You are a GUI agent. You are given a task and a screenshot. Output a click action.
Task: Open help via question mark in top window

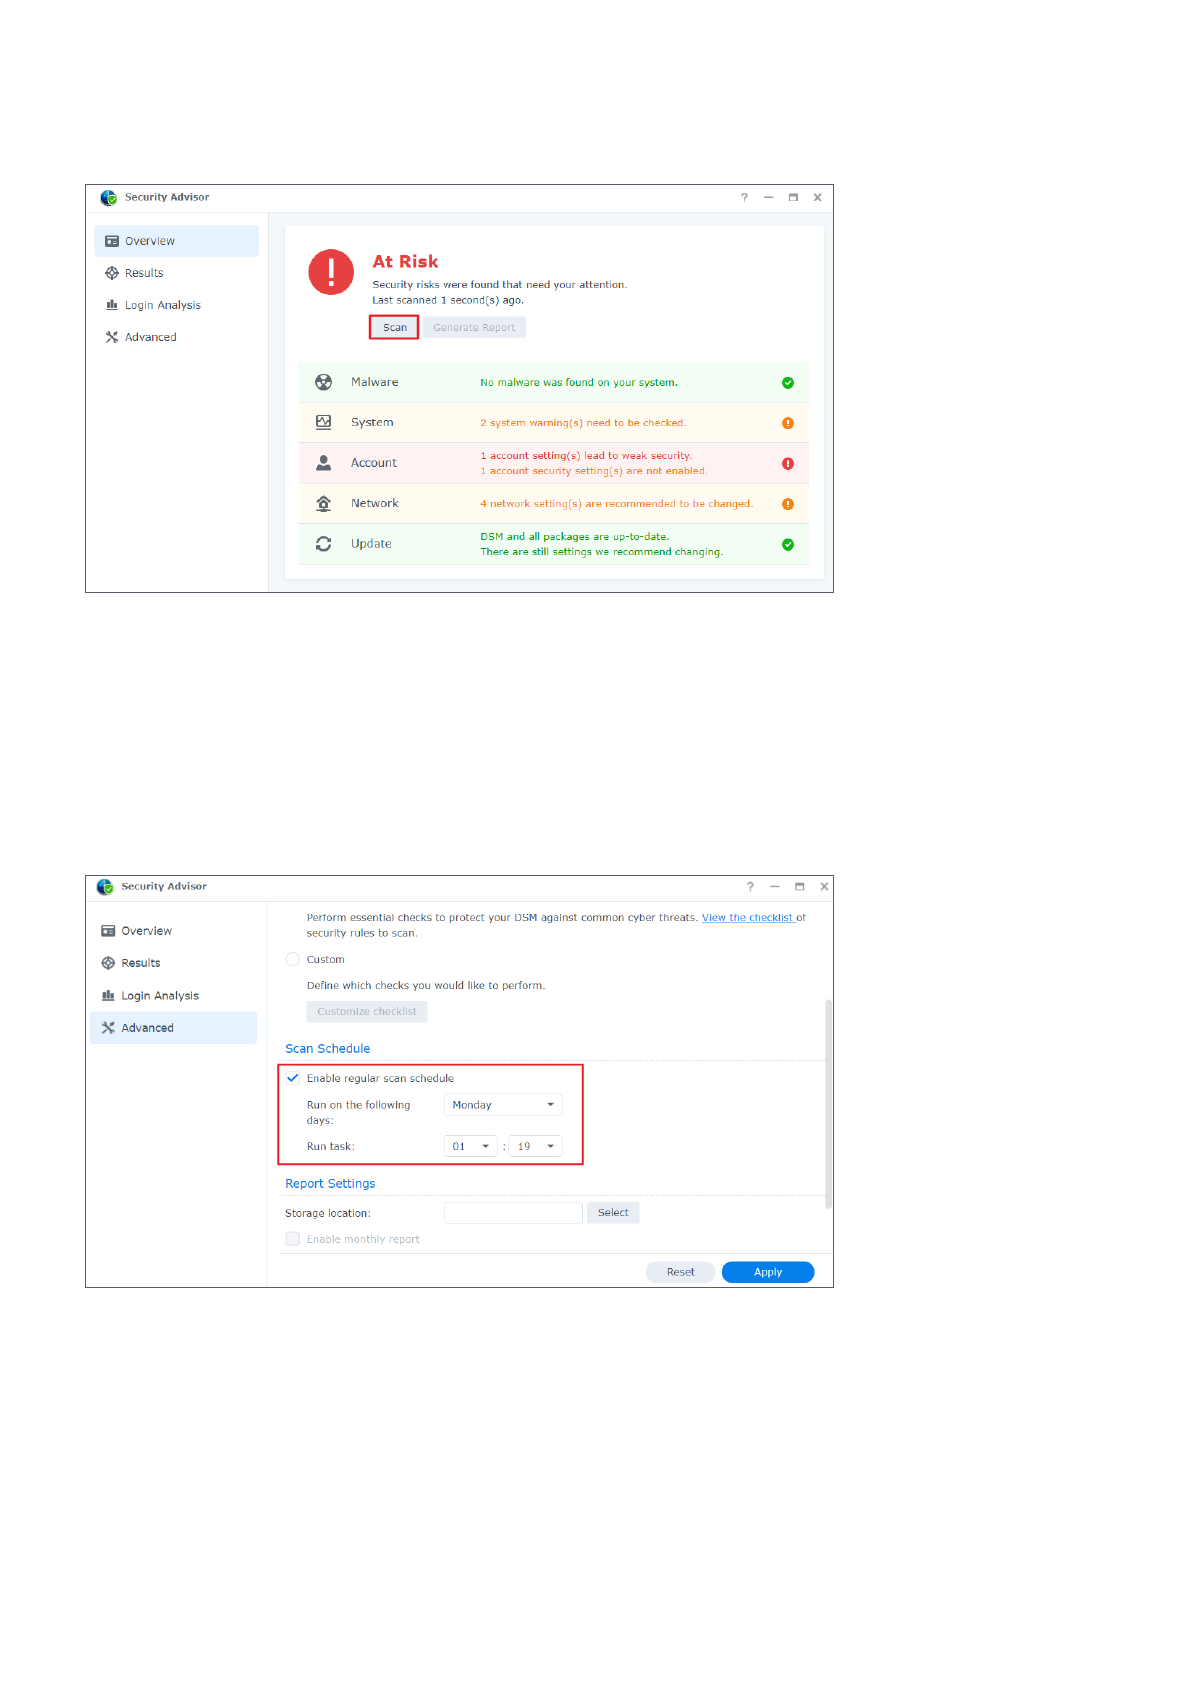[x=744, y=197]
